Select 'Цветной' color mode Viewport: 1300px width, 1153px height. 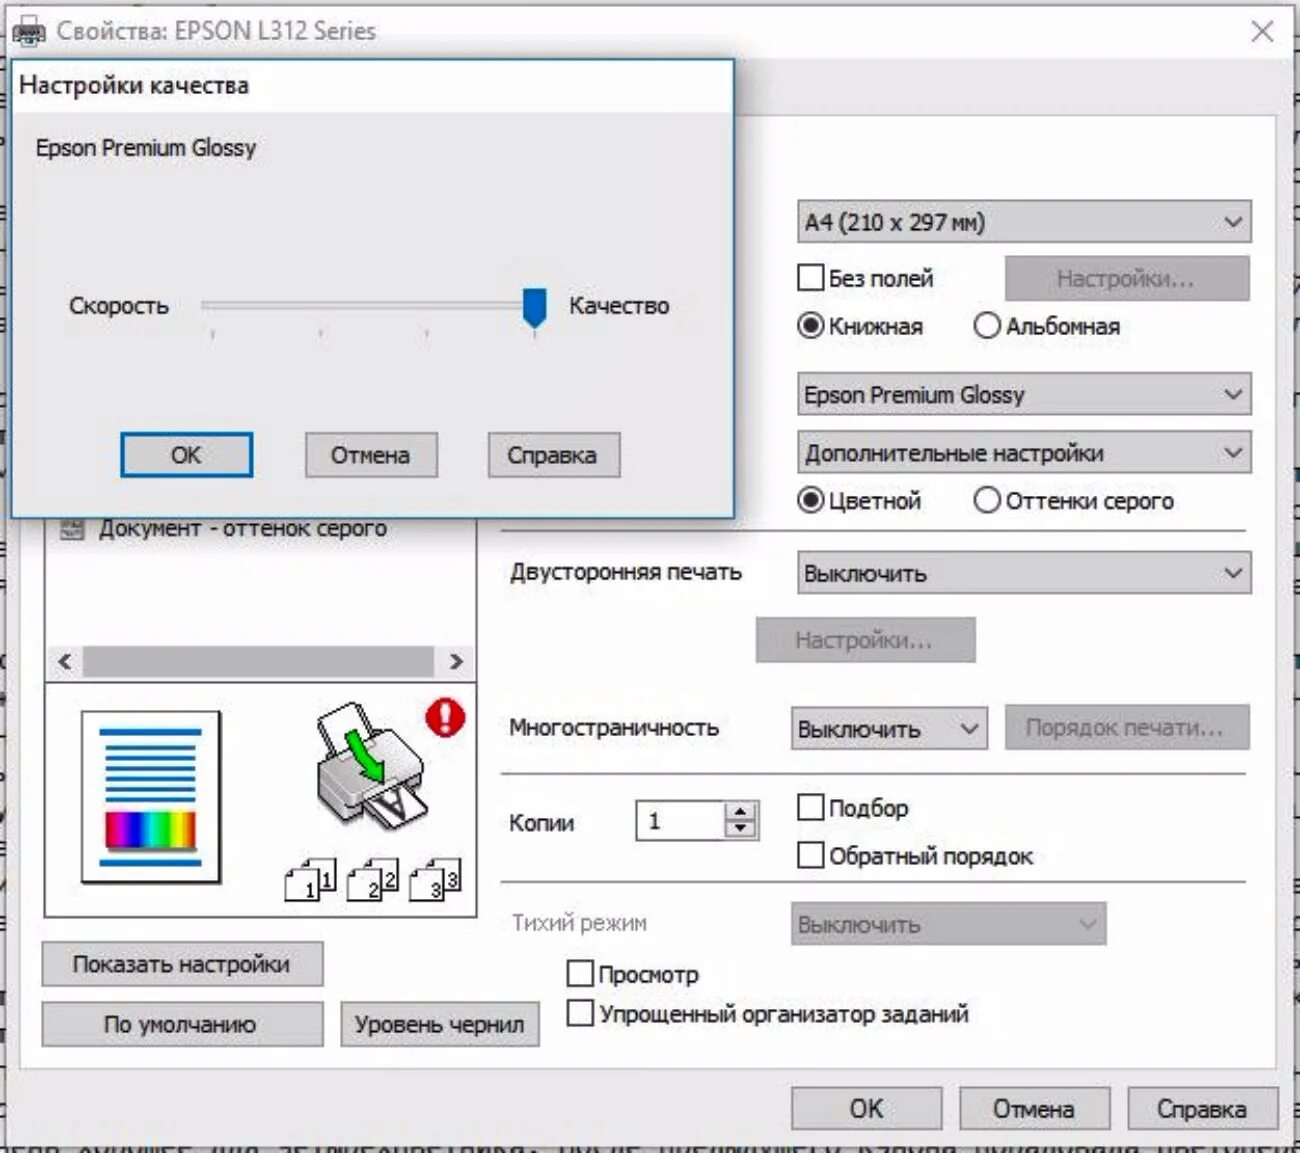click(x=811, y=500)
